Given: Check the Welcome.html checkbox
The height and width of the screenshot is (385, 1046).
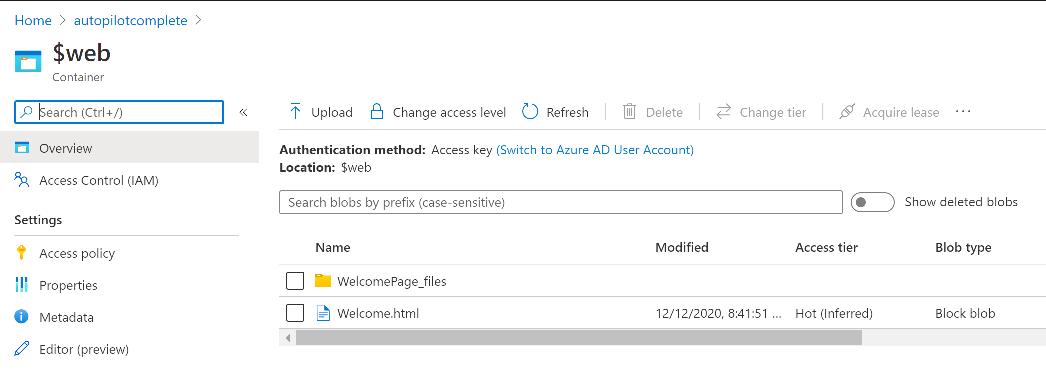Looking at the screenshot, I should [x=295, y=313].
